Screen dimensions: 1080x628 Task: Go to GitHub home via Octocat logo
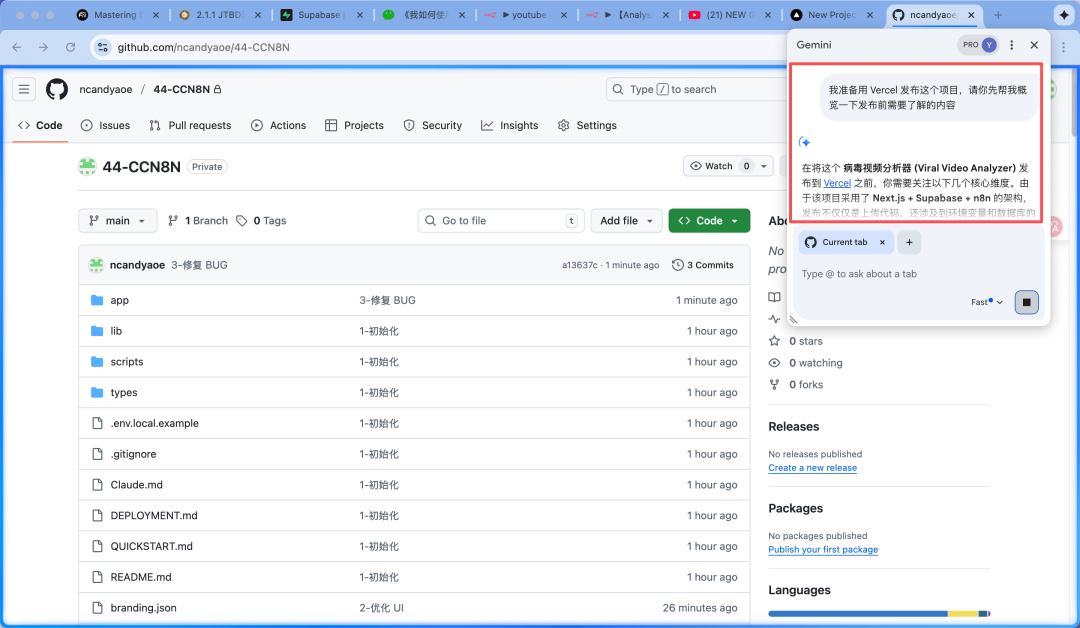tap(57, 90)
